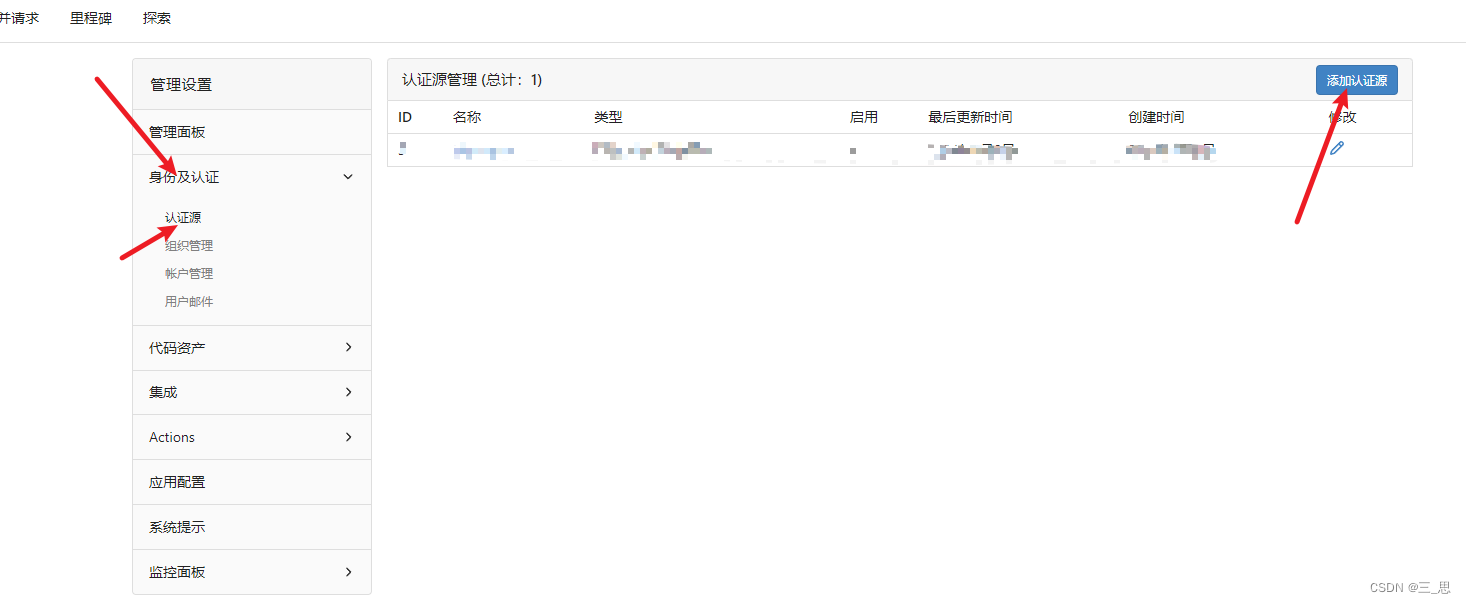The height and width of the screenshot is (603, 1466).
Task: Open the 探索 page from the top bar
Action: [x=156, y=17]
